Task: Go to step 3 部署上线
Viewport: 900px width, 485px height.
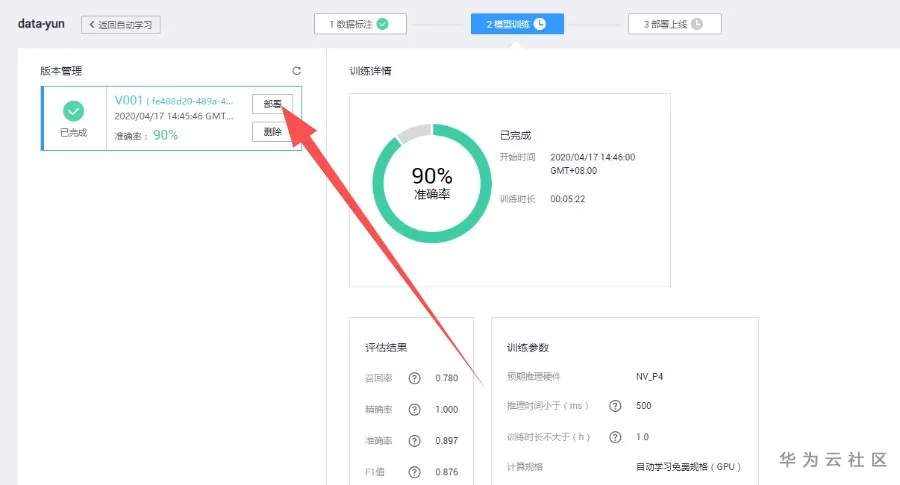Action: (x=674, y=24)
